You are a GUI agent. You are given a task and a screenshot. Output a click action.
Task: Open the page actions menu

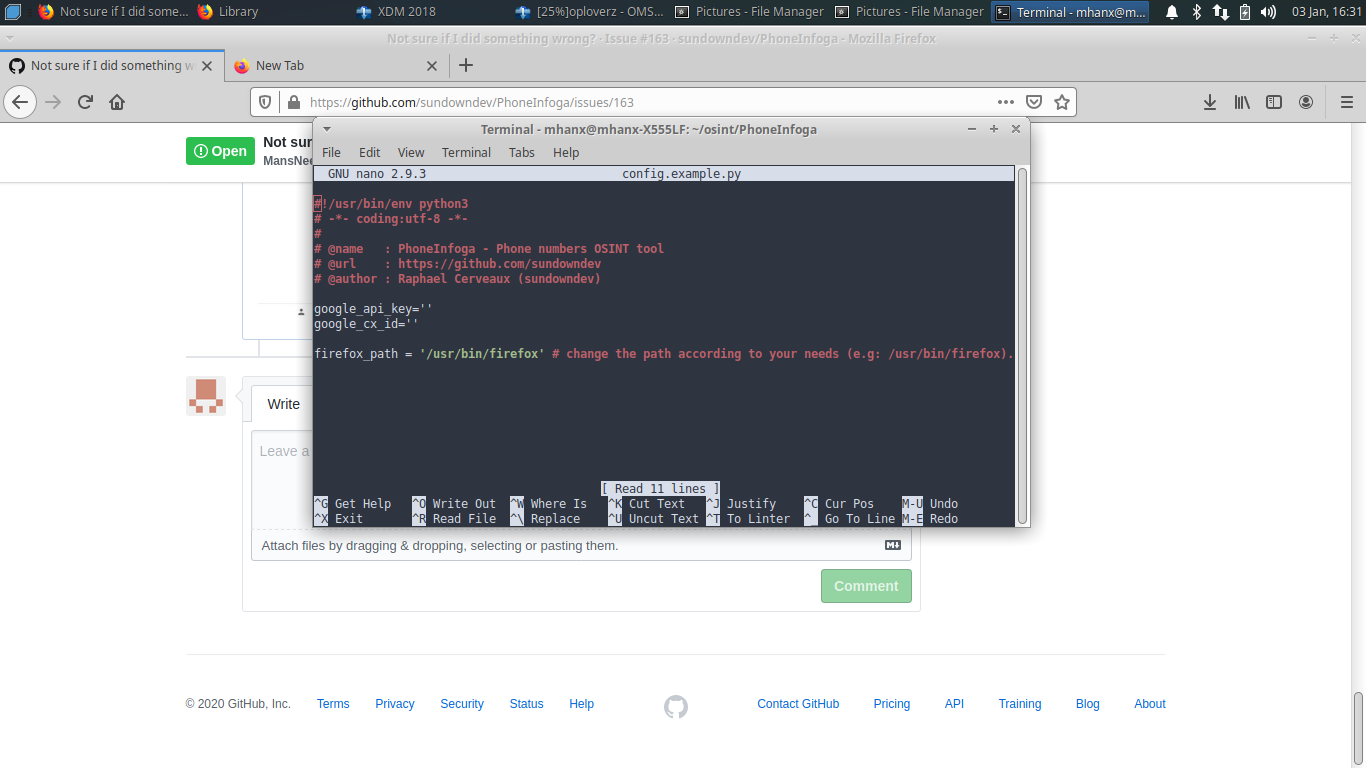(1006, 102)
